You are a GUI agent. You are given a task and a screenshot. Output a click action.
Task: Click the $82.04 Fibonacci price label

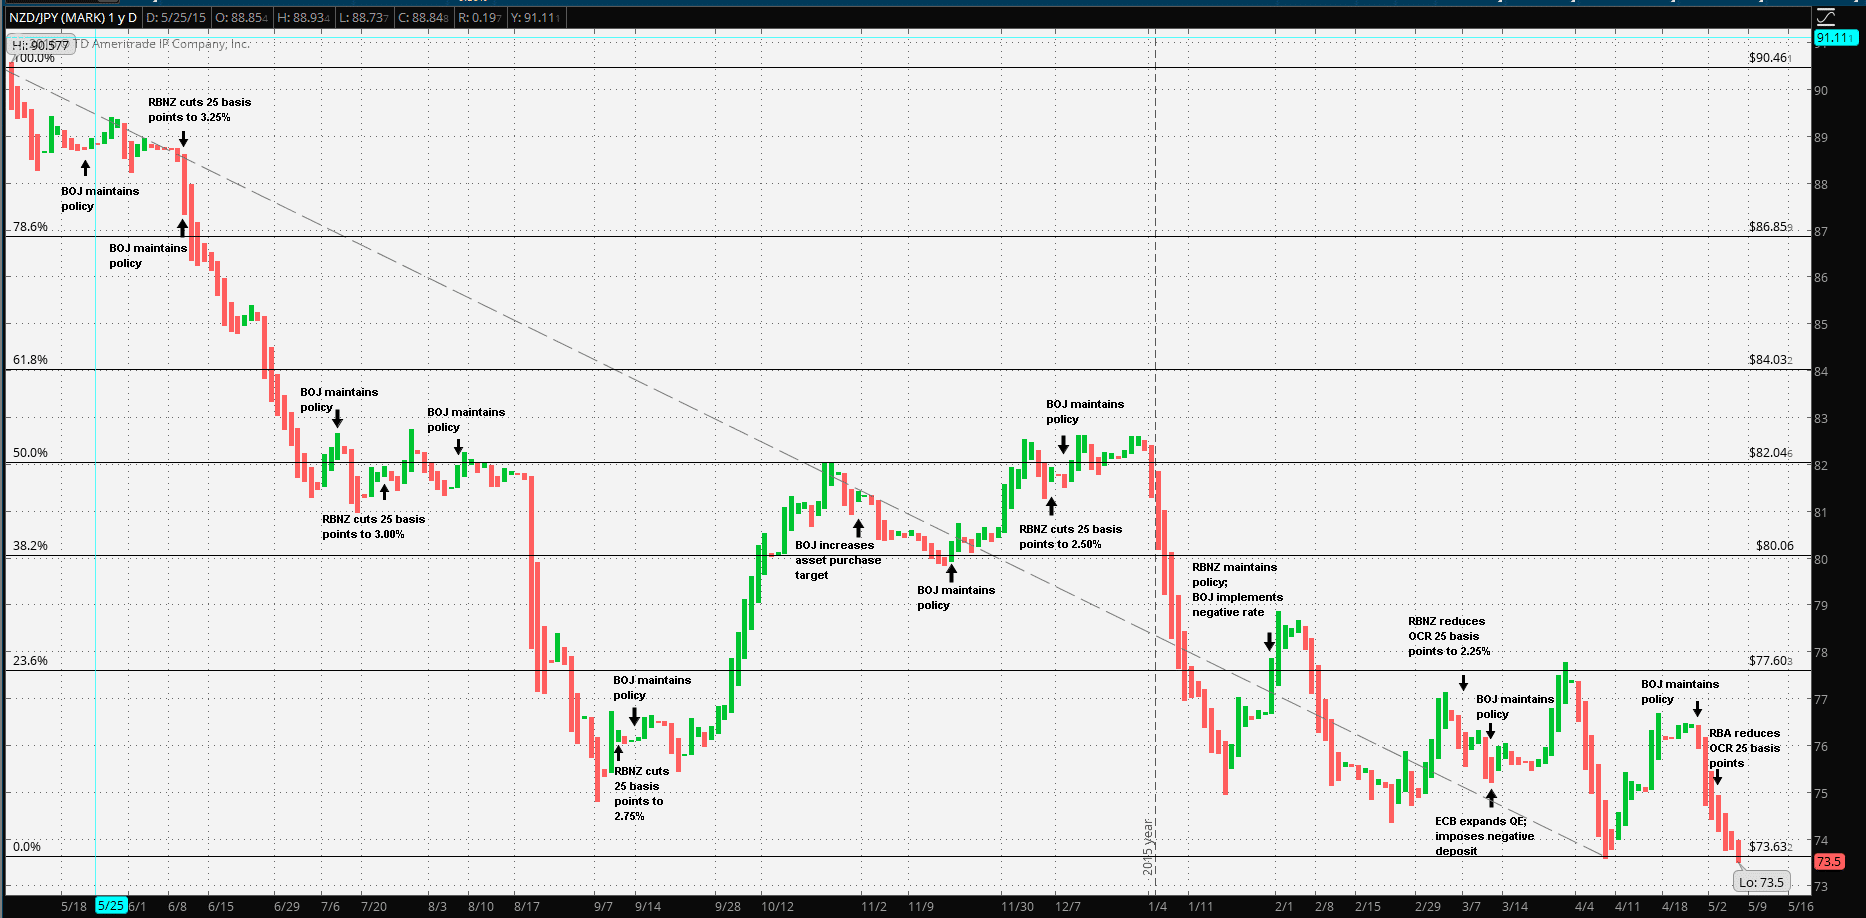[x=1770, y=453]
